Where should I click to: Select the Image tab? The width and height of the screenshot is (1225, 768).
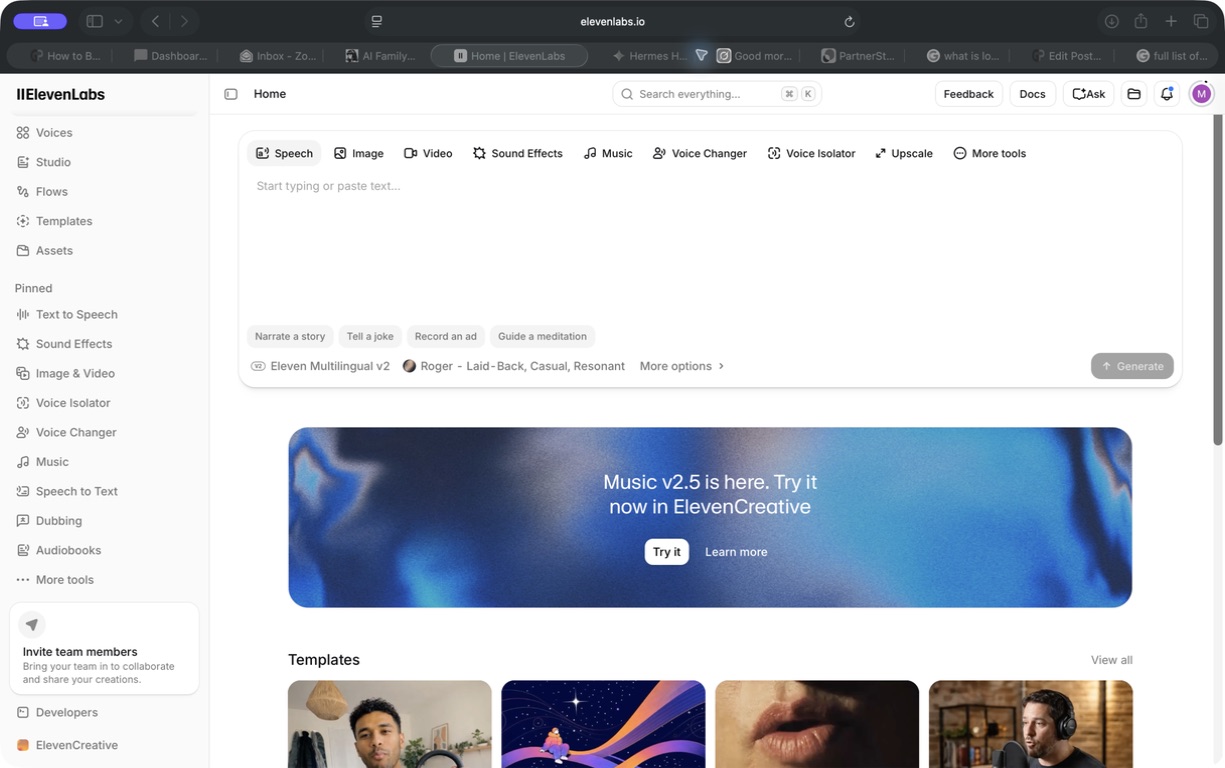point(358,153)
